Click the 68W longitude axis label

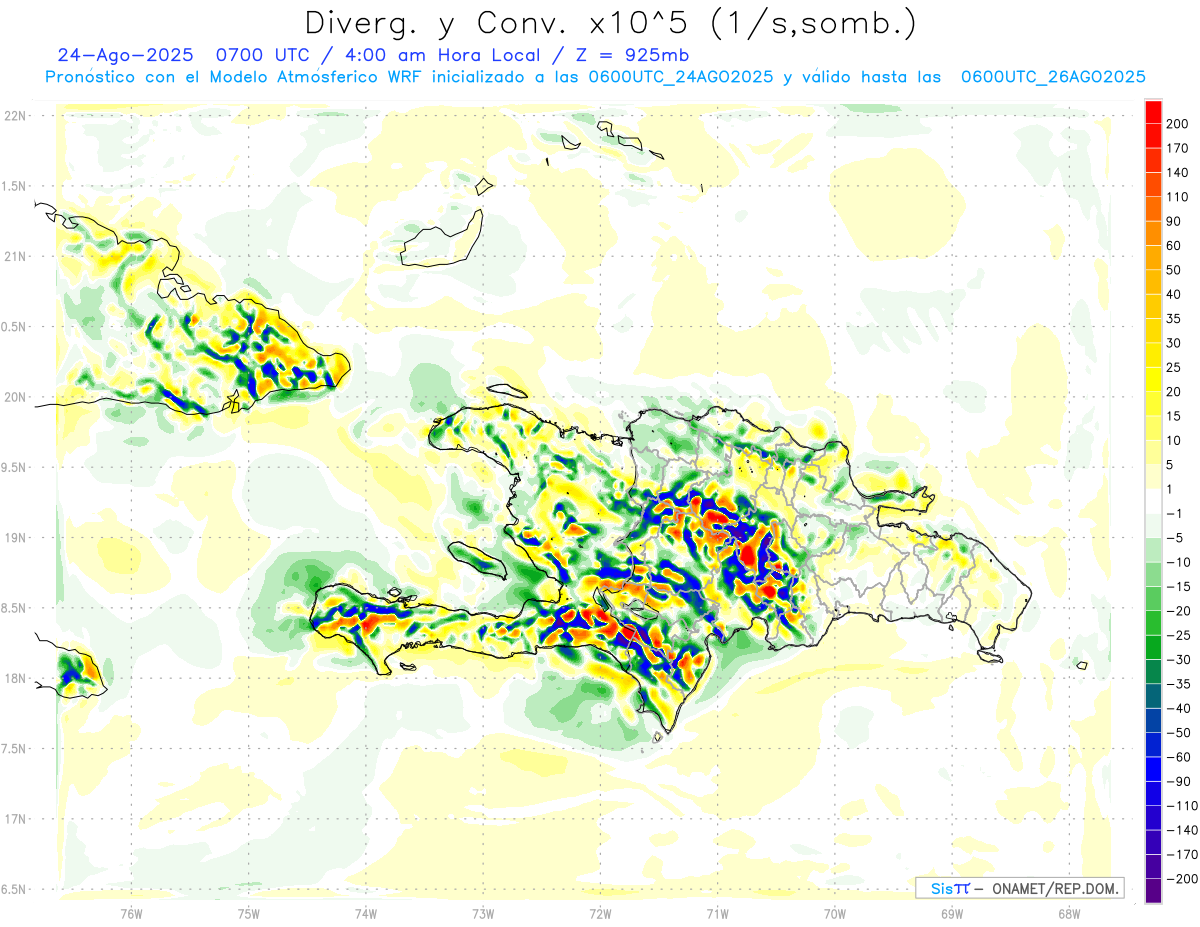click(1069, 913)
